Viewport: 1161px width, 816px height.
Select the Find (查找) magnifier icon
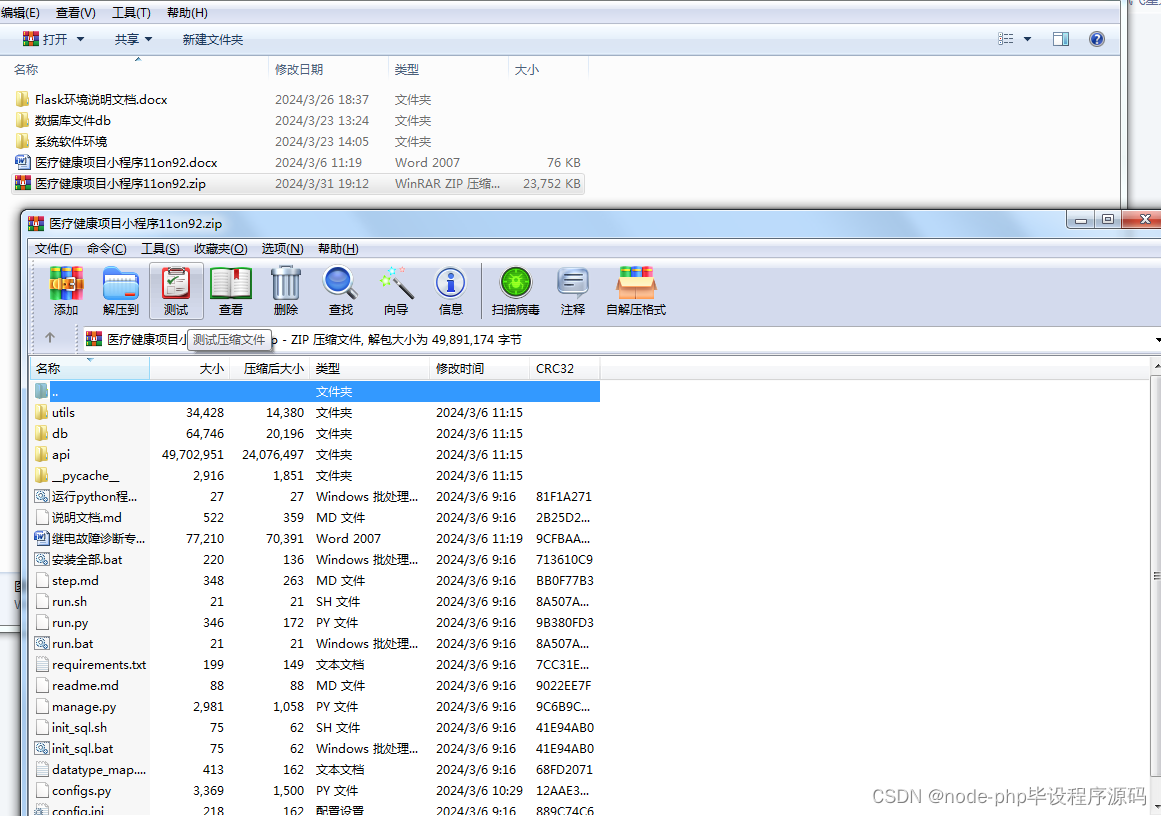pyautogui.click(x=340, y=290)
